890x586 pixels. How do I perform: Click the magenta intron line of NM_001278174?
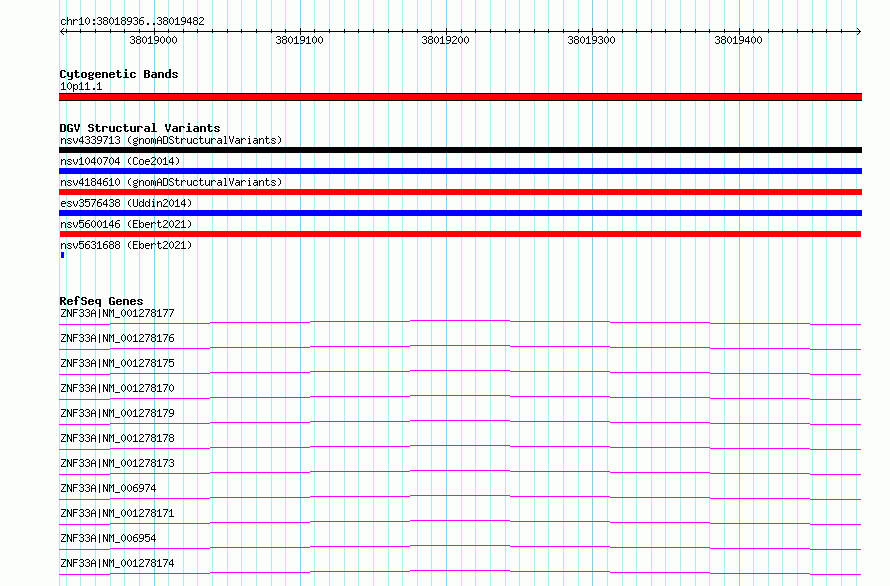coord(460,571)
